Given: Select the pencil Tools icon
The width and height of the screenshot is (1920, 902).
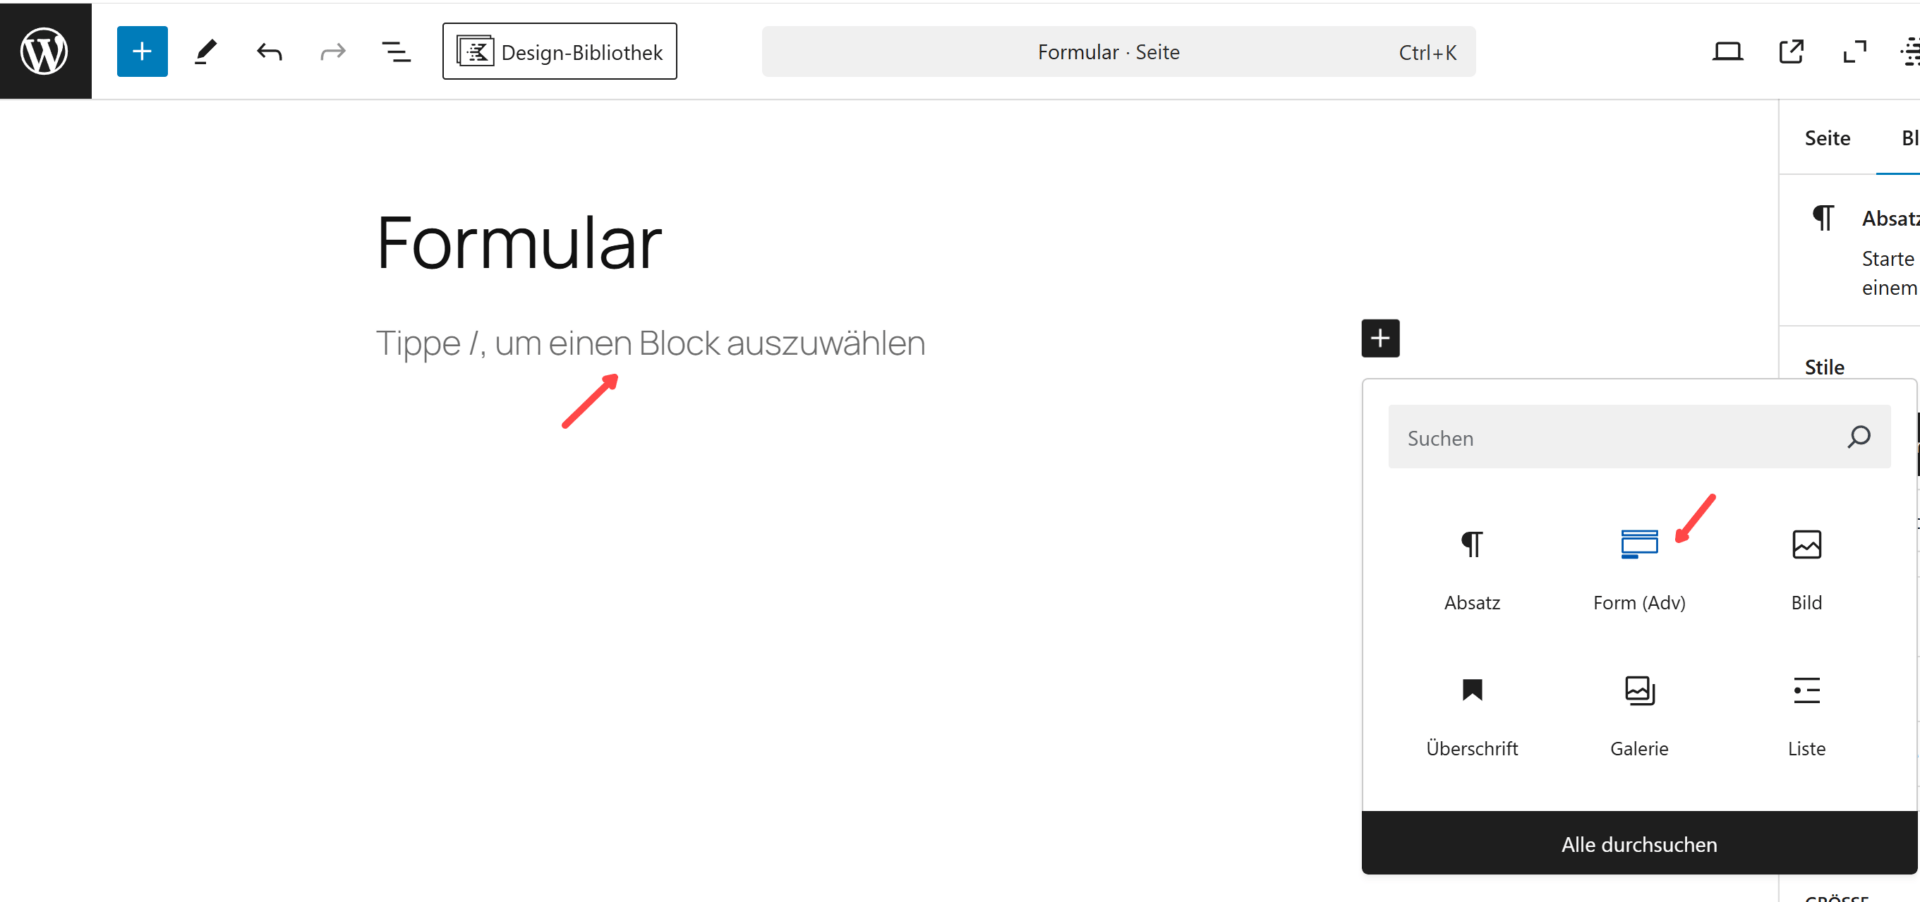Looking at the screenshot, I should coord(206,51).
